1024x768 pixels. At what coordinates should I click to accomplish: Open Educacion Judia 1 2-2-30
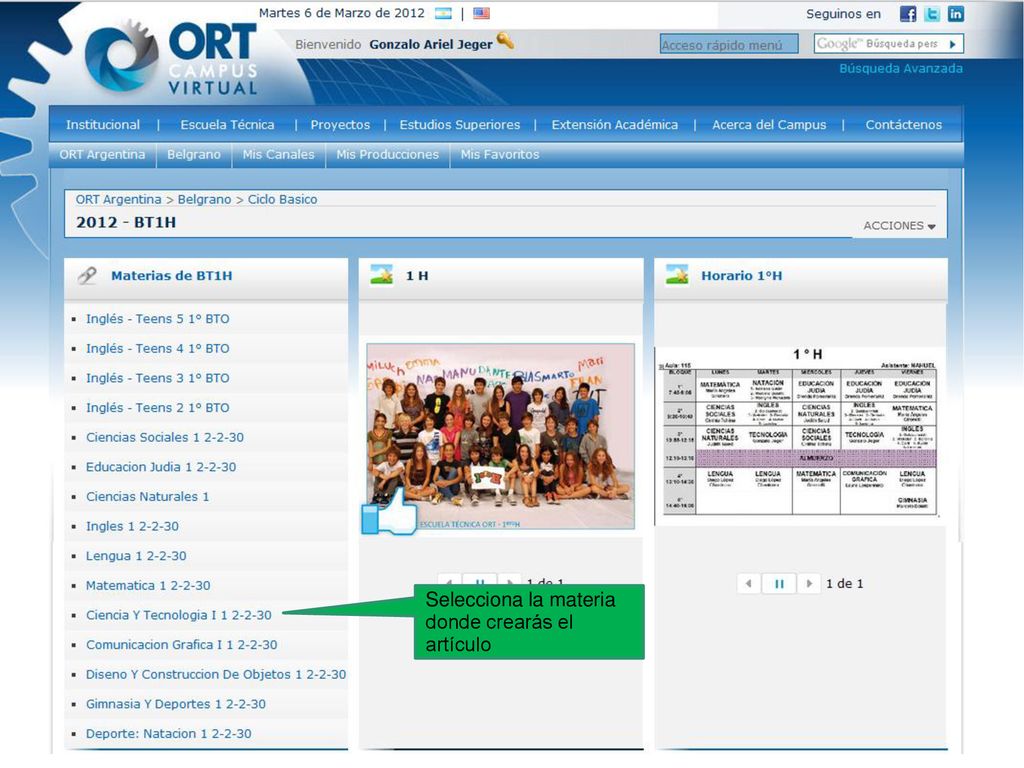(x=161, y=467)
